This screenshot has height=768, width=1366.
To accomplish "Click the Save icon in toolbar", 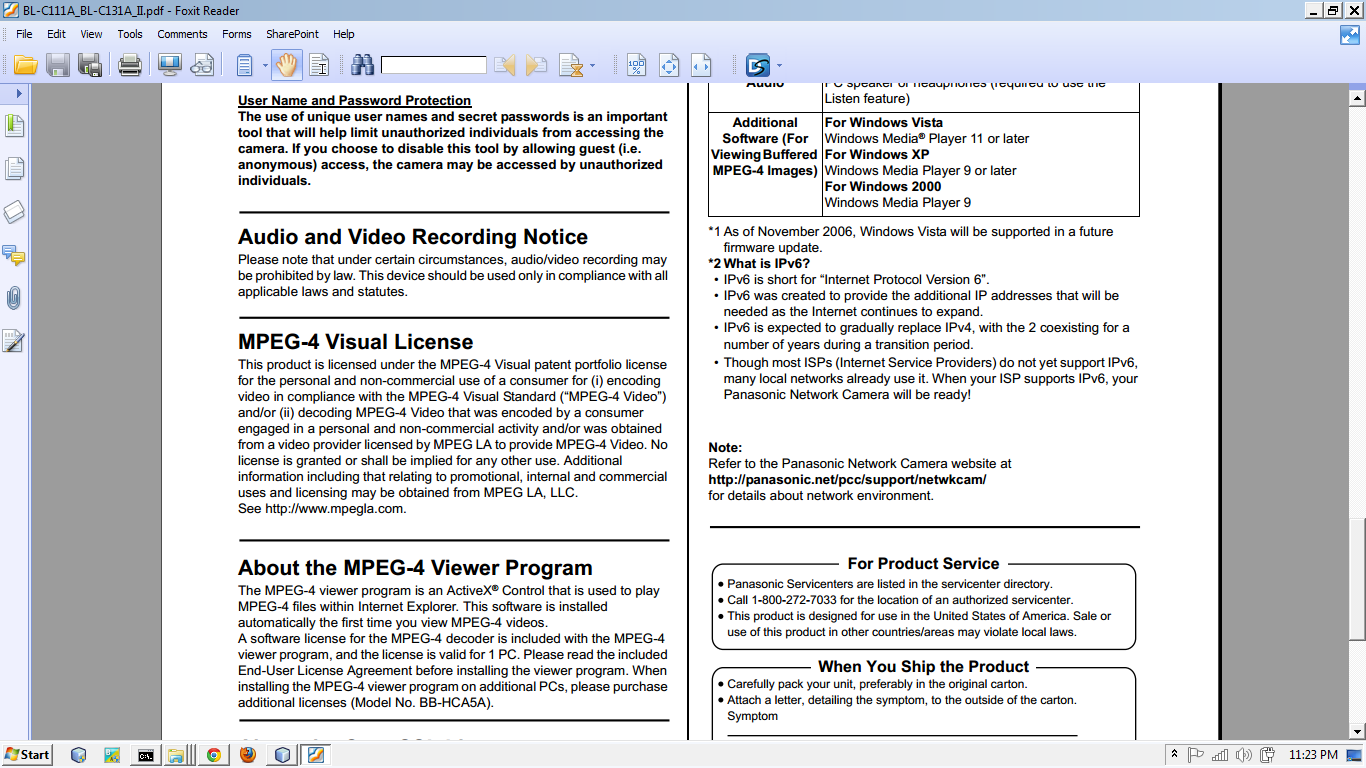I will 58,66.
